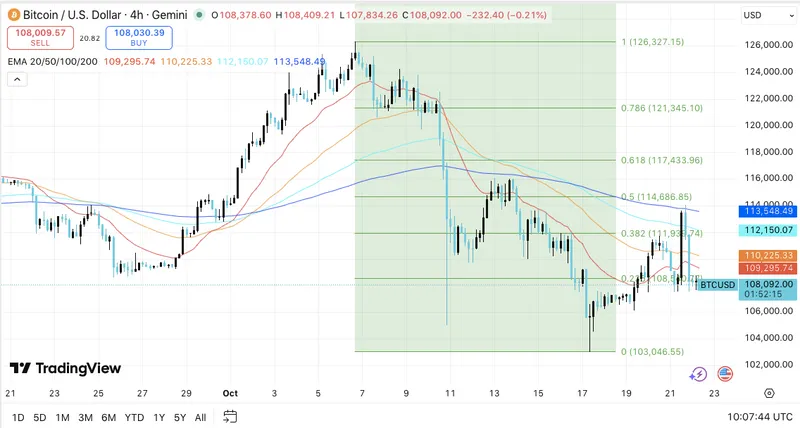Image resolution: width=800 pixels, height=428 pixels.
Task: Select the 1D time range
Action: pos(18,416)
